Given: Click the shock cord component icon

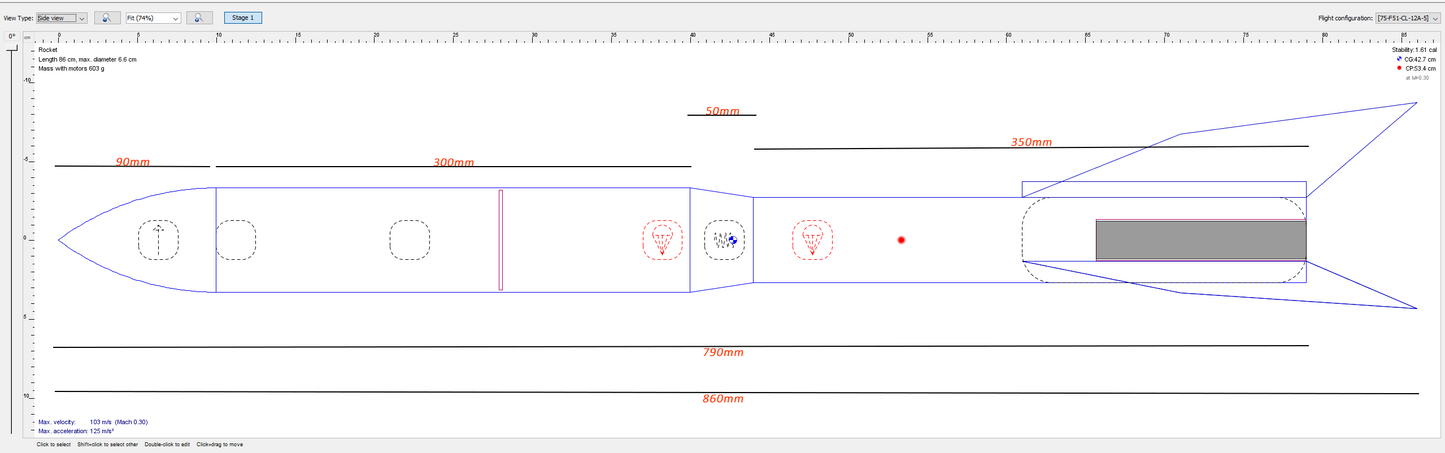Looking at the screenshot, I should (x=723, y=240).
